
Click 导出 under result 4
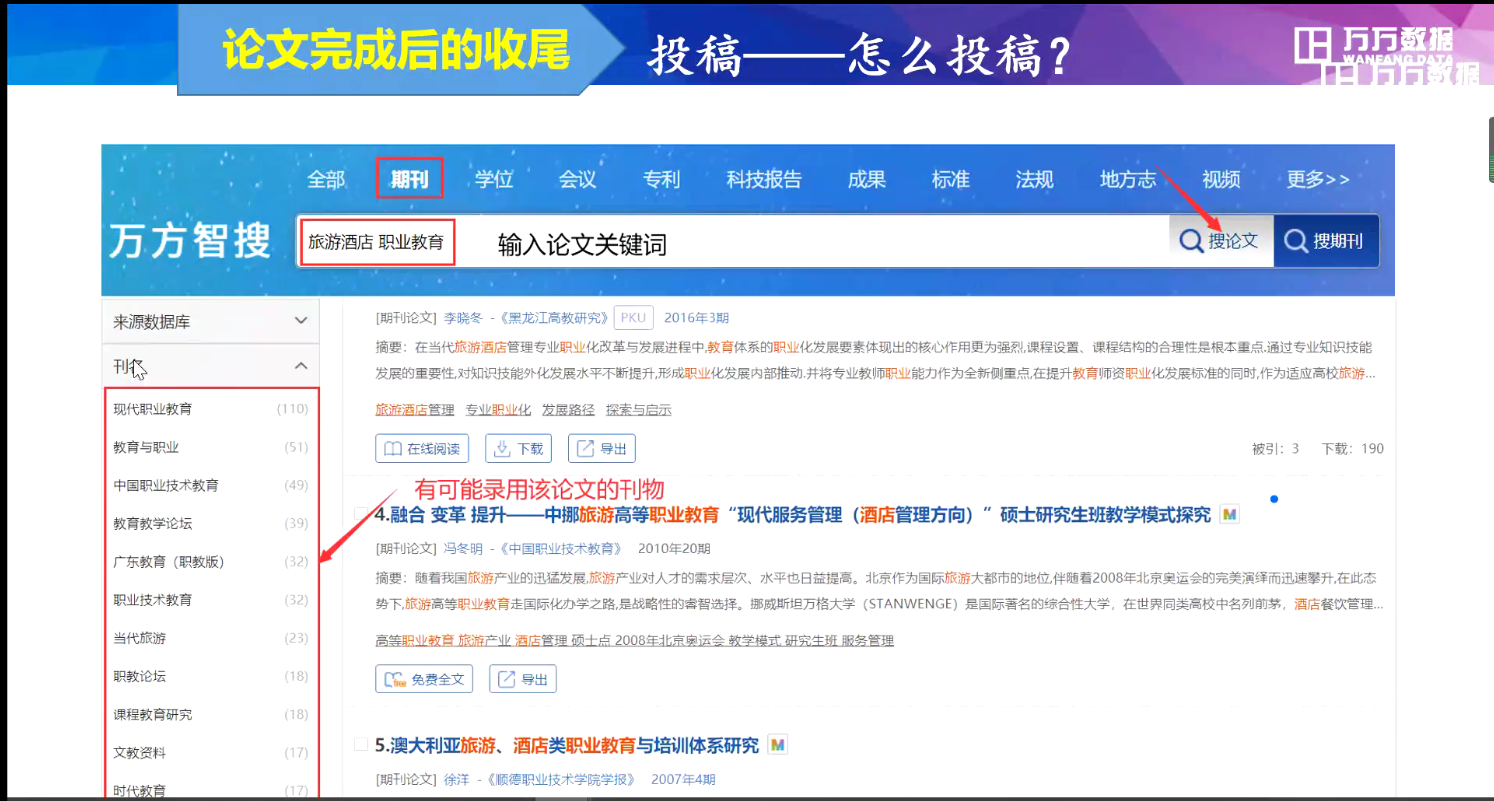point(522,679)
